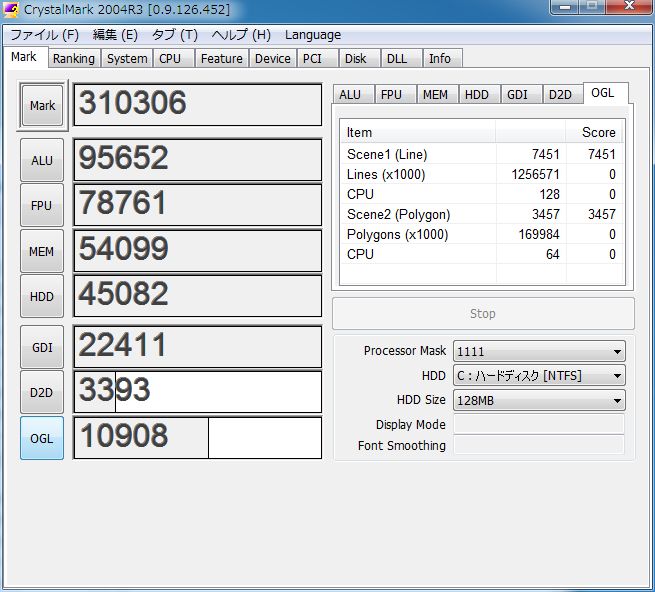Open the ファイル (F) menu
The width and height of the screenshot is (655, 592).
44,35
